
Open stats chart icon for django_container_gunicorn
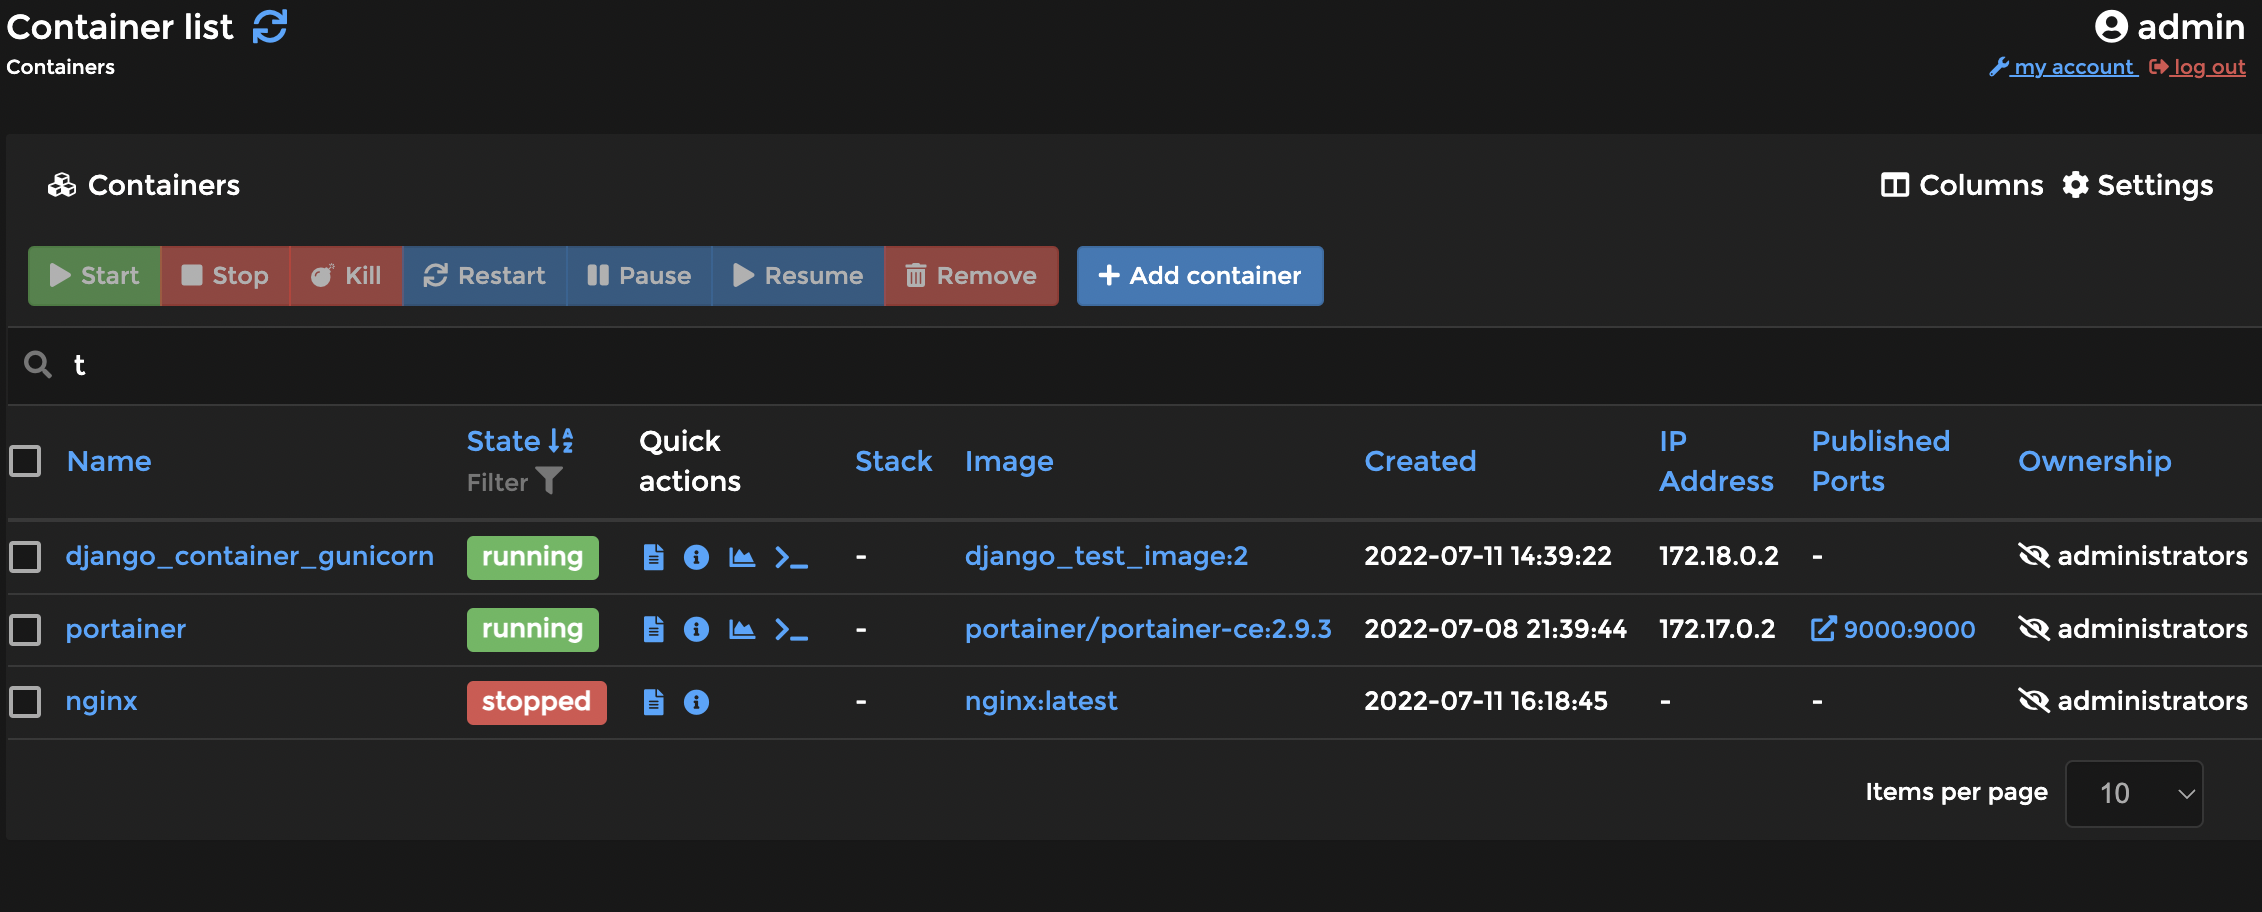[741, 557]
